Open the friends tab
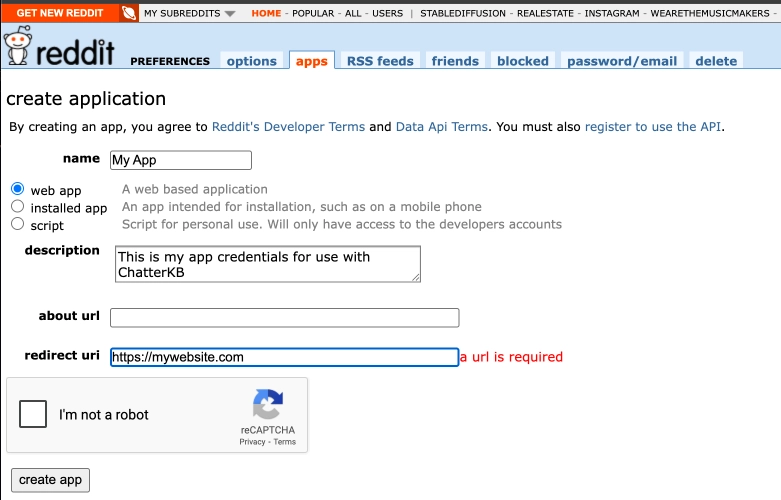Screen dimensions: 781x500 tap(455, 61)
